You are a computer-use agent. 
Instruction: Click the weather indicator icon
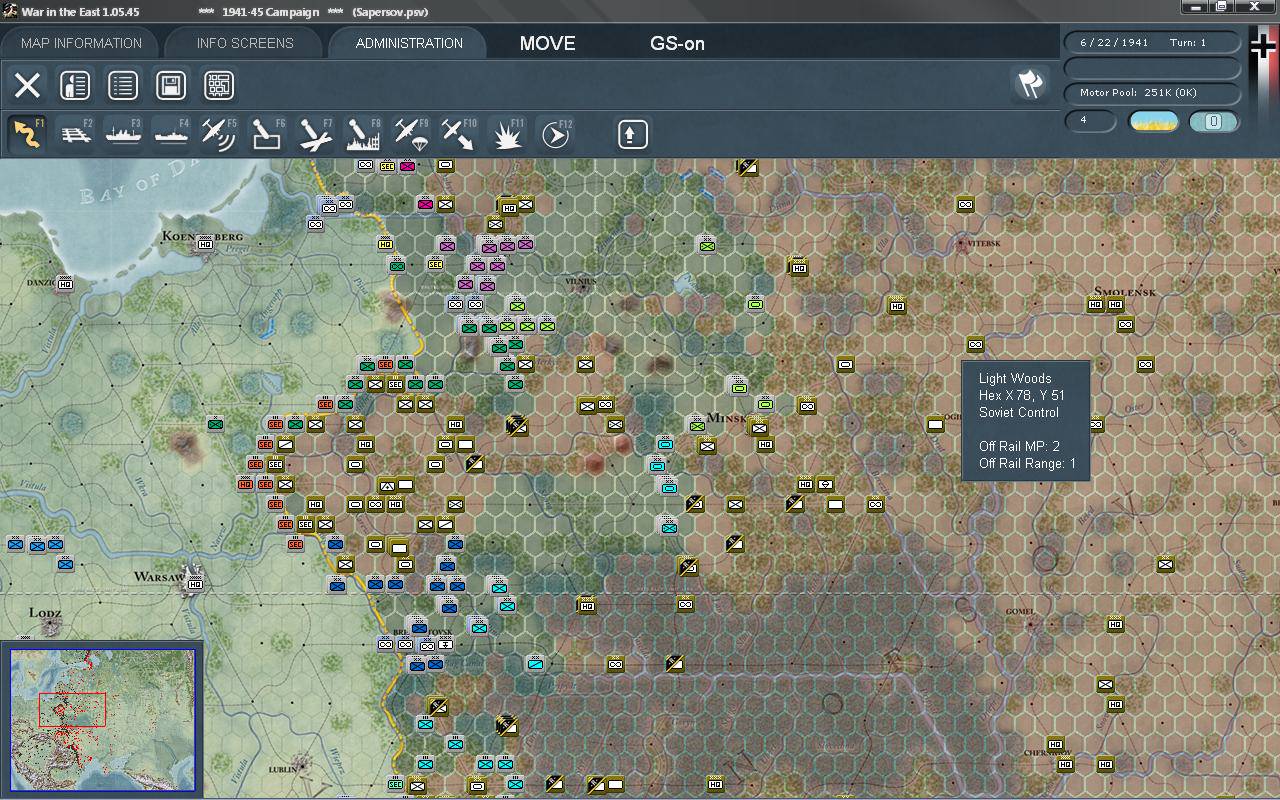point(1154,122)
